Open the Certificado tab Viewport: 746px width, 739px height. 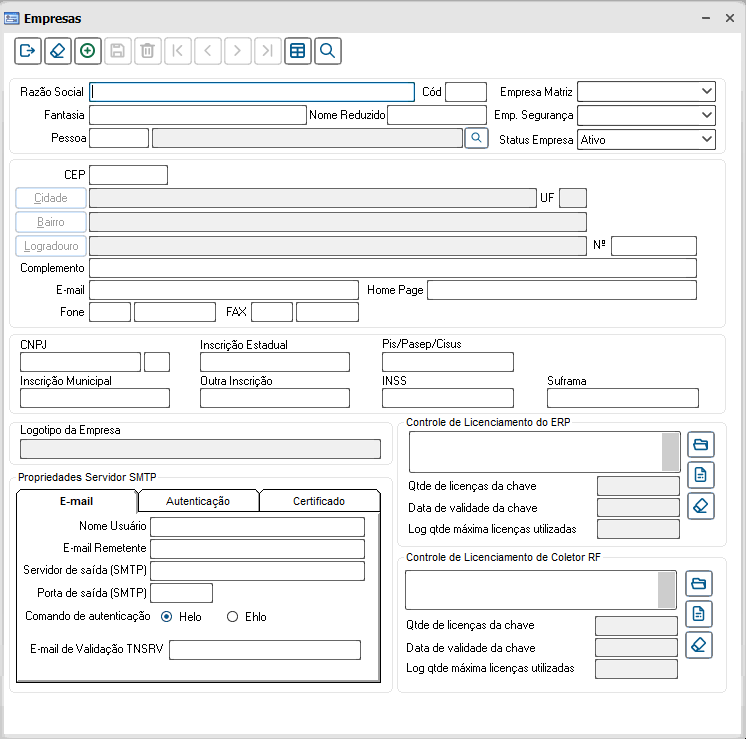(x=319, y=501)
